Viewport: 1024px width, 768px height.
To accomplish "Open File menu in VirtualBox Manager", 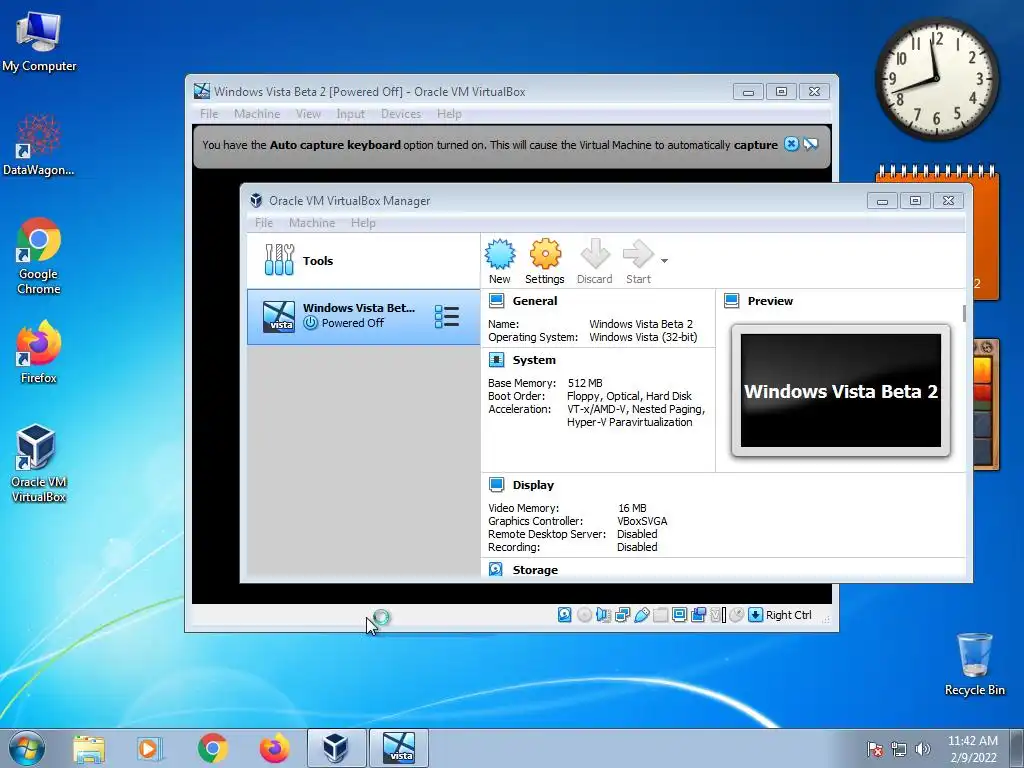I will pos(264,223).
